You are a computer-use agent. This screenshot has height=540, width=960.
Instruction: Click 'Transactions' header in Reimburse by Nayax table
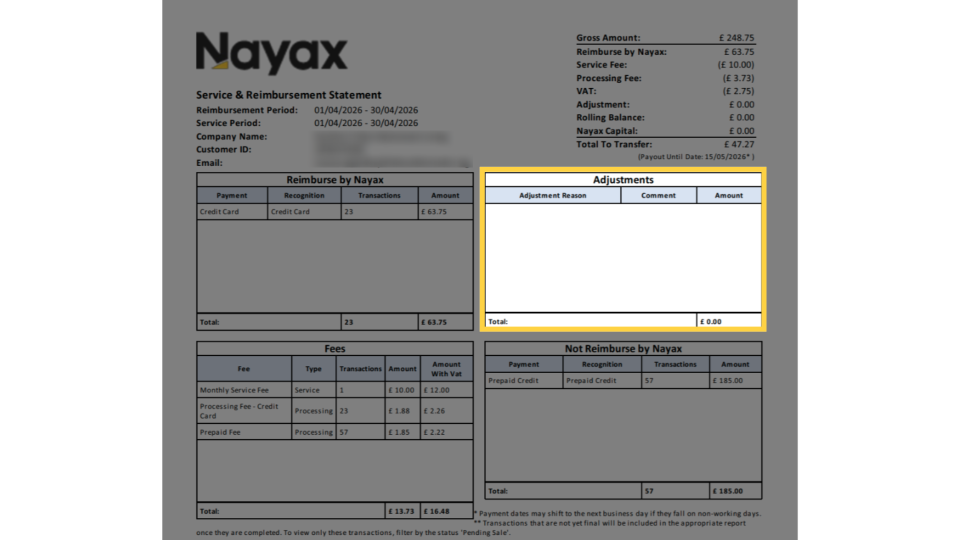click(x=379, y=195)
